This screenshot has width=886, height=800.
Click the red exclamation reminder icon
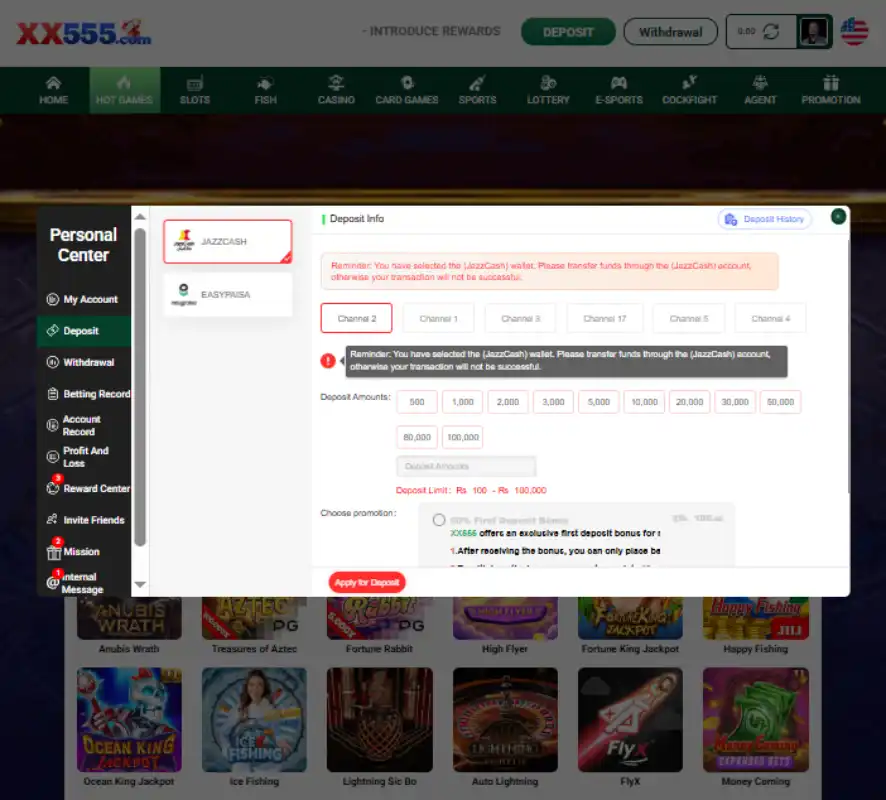point(328,360)
